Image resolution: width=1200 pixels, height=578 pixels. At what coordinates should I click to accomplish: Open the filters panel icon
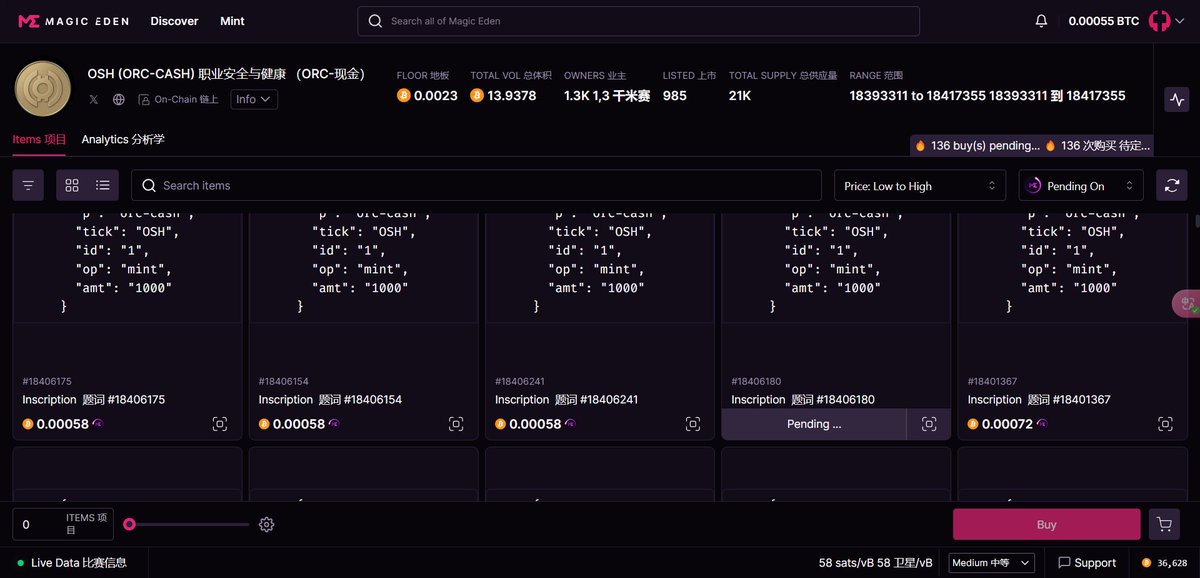(28, 185)
